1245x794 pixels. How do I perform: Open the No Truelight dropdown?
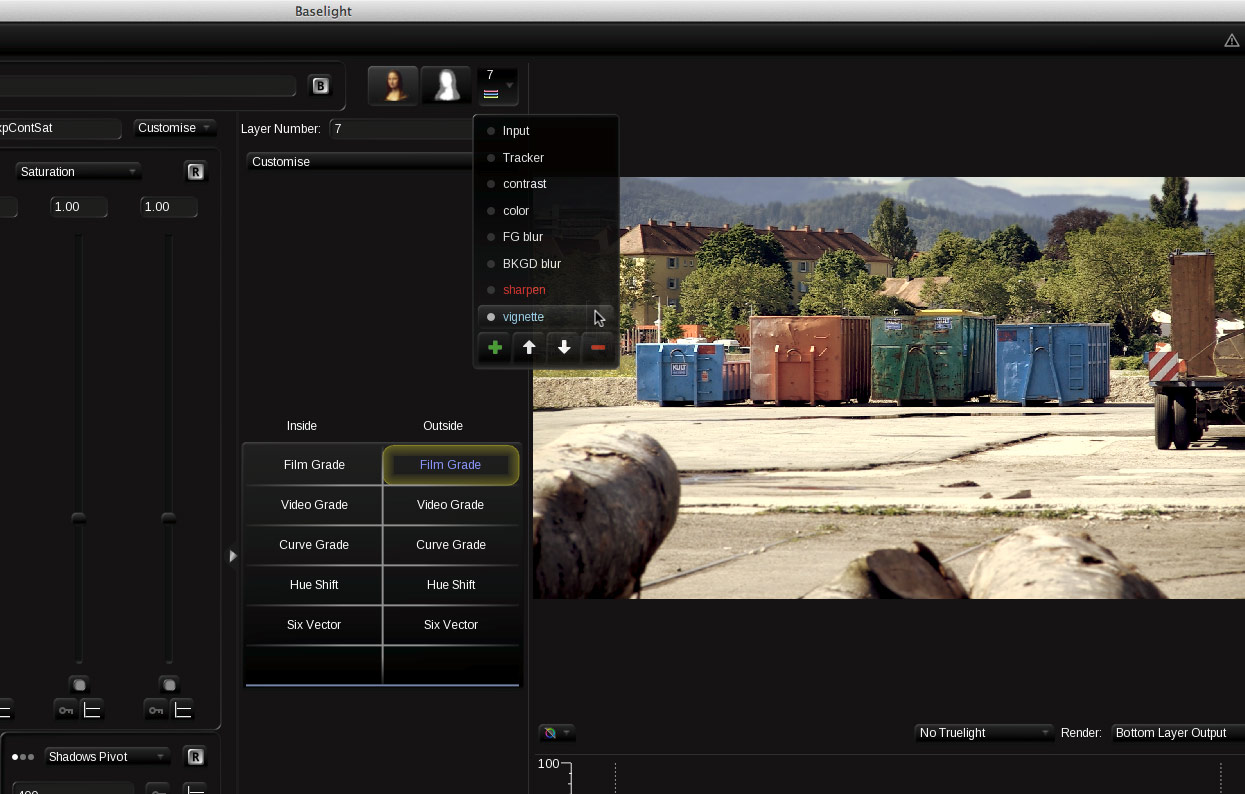click(983, 733)
